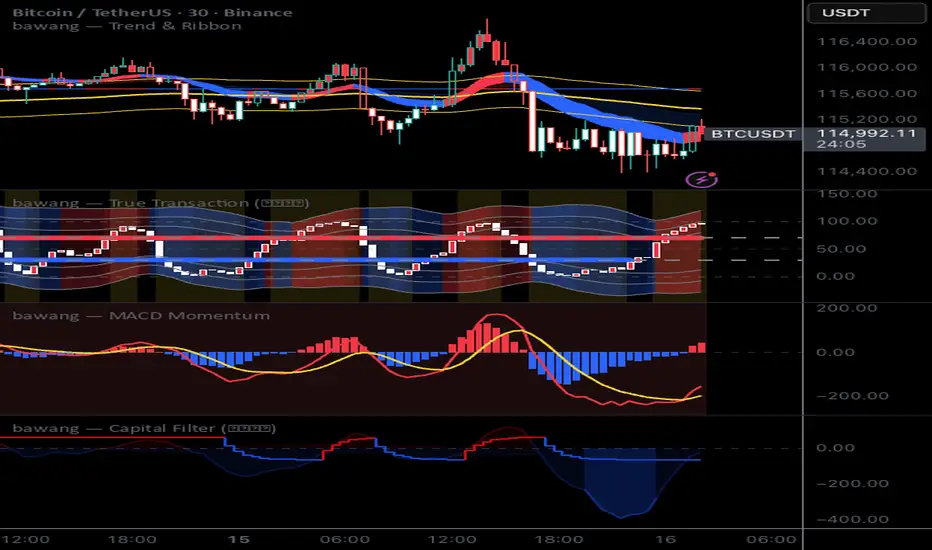Click the 200.00 MACD scale label
Viewport: 932px width, 550px height.
click(847, 308)
